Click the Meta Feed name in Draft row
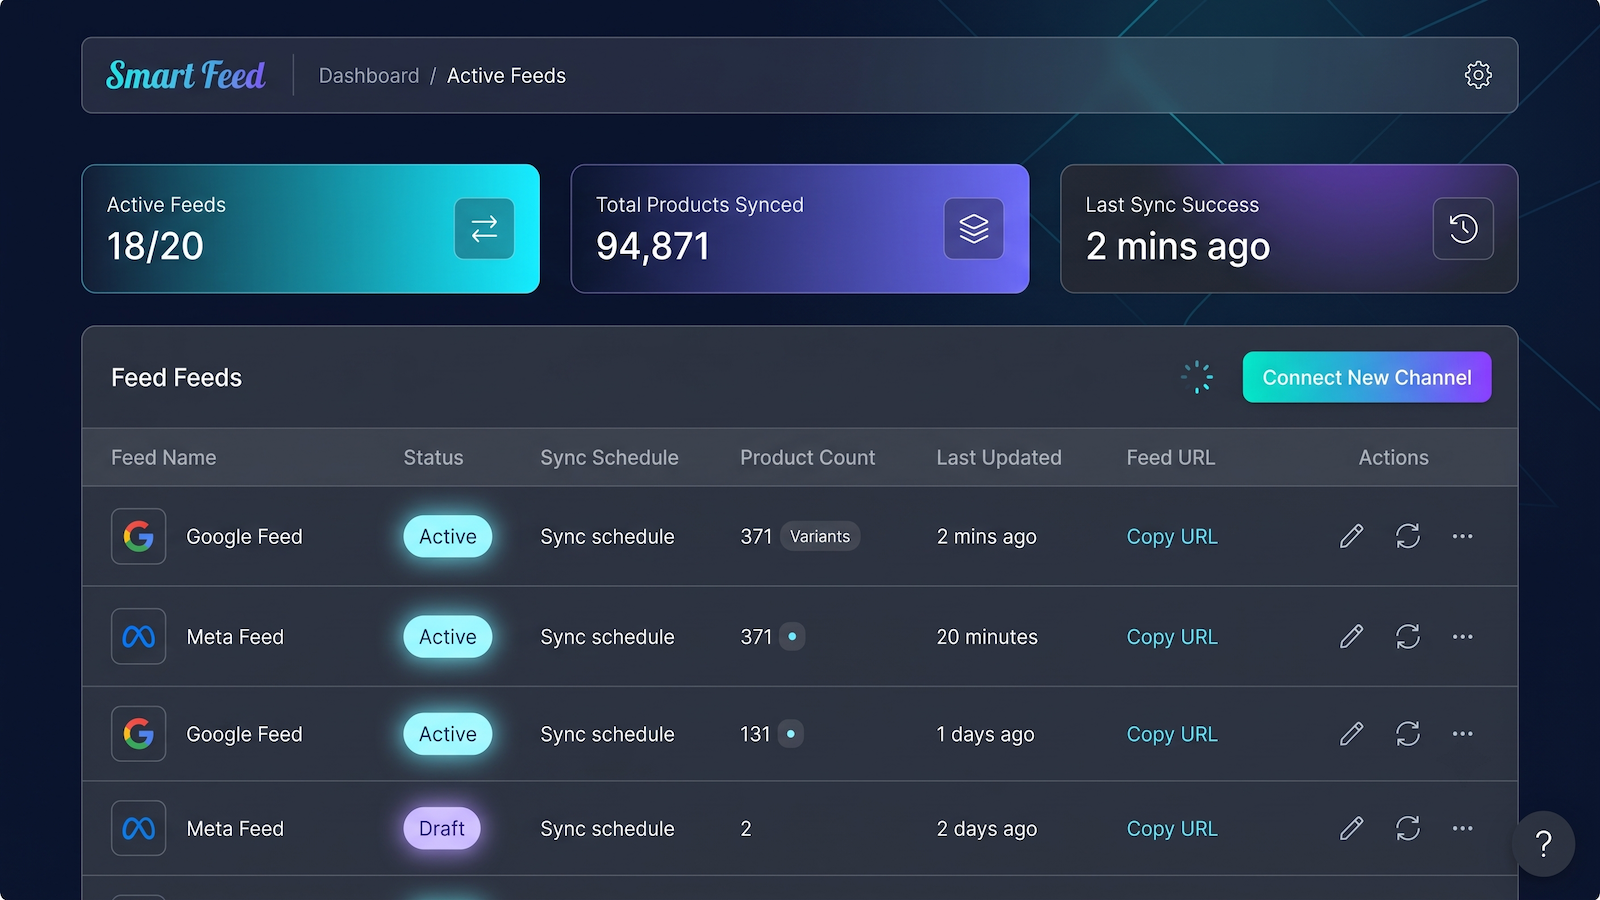The width and height of the screenshot is (1600, 900). [235, 829]
